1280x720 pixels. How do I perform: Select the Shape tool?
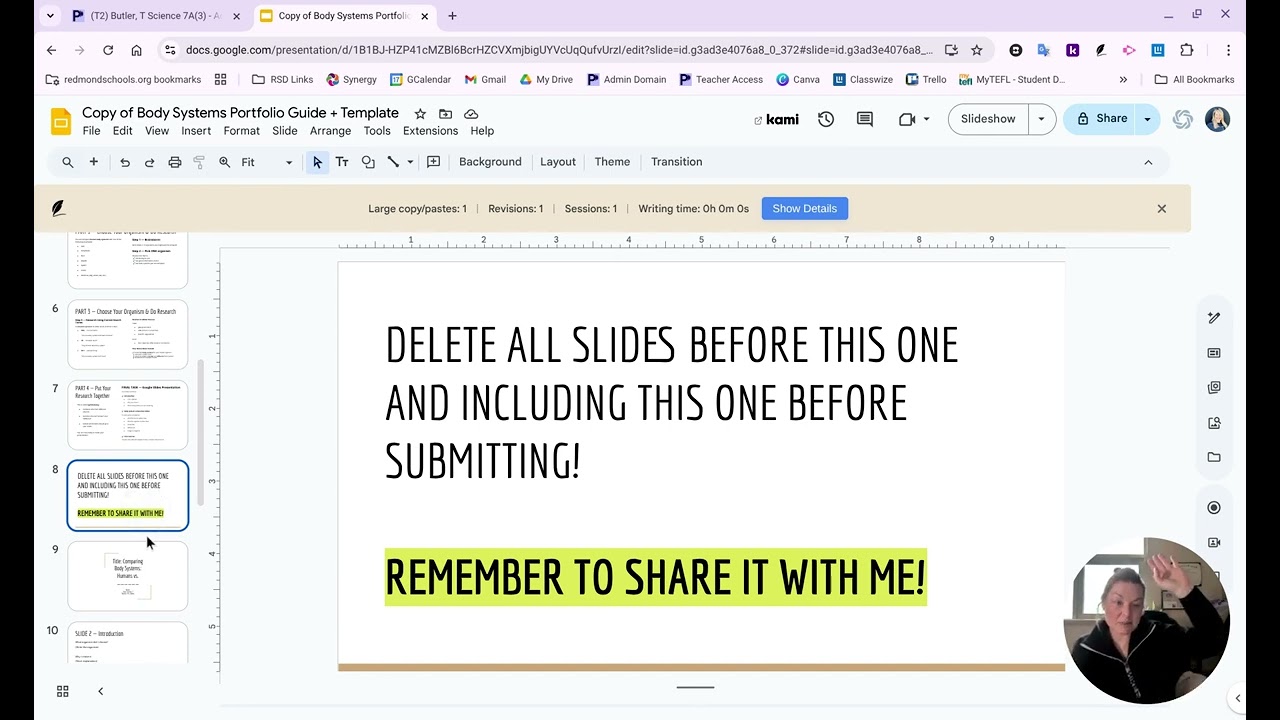368,162
